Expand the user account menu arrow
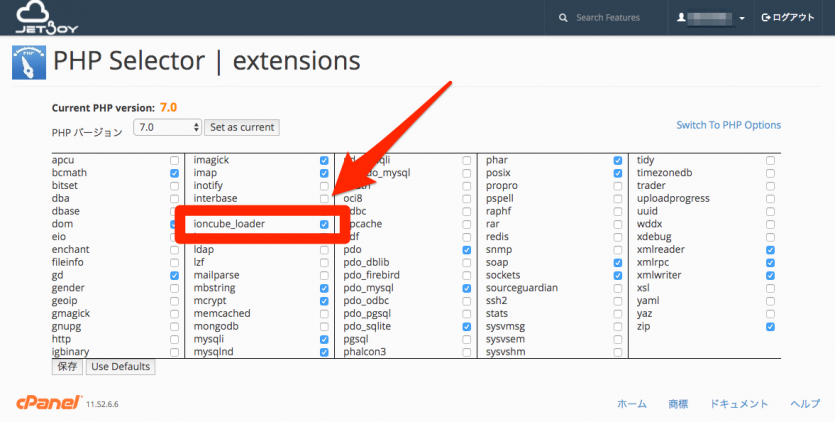 click(x=742, y=19)
